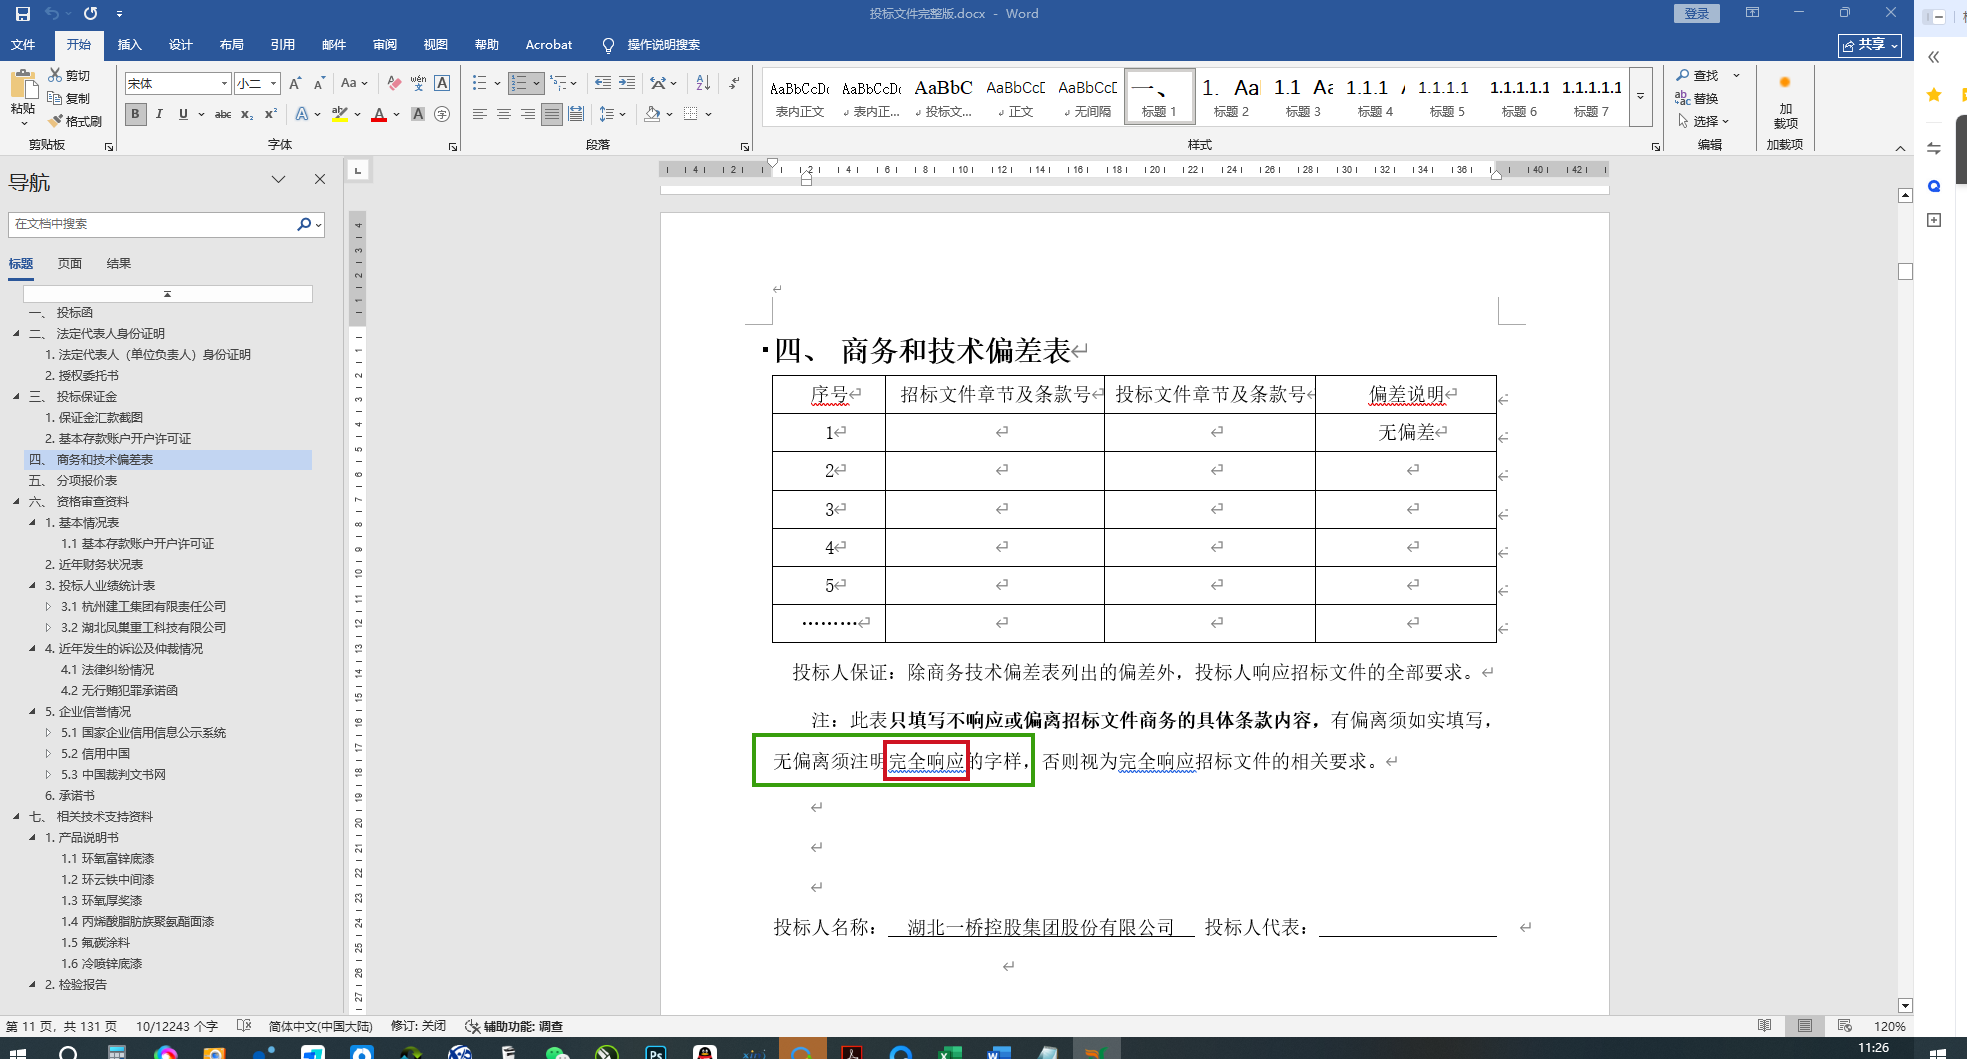Open the phonetic guide (wén) tool
The width and height of the screenshot is (1967, 1059).
point(418,83)
